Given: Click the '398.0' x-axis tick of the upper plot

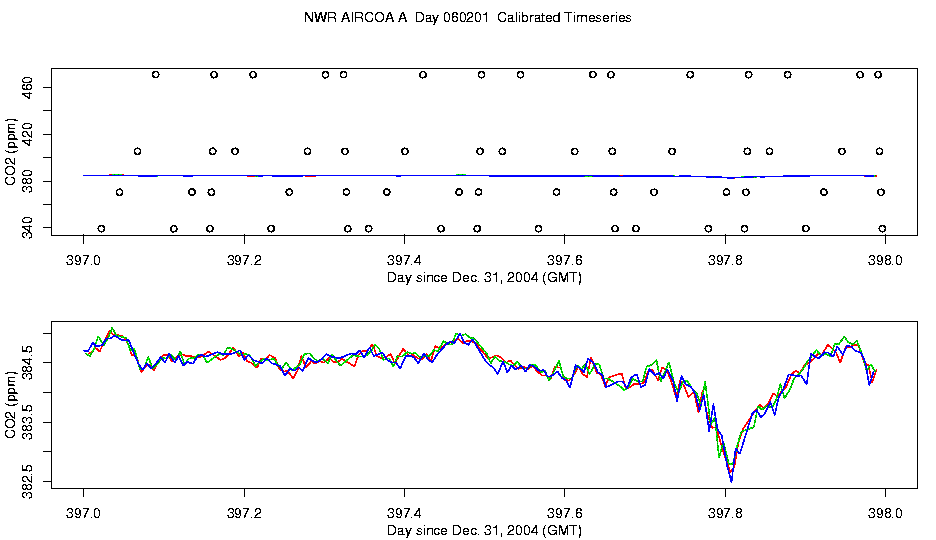Looking at the screenshot, I should (x=885, y=260).
